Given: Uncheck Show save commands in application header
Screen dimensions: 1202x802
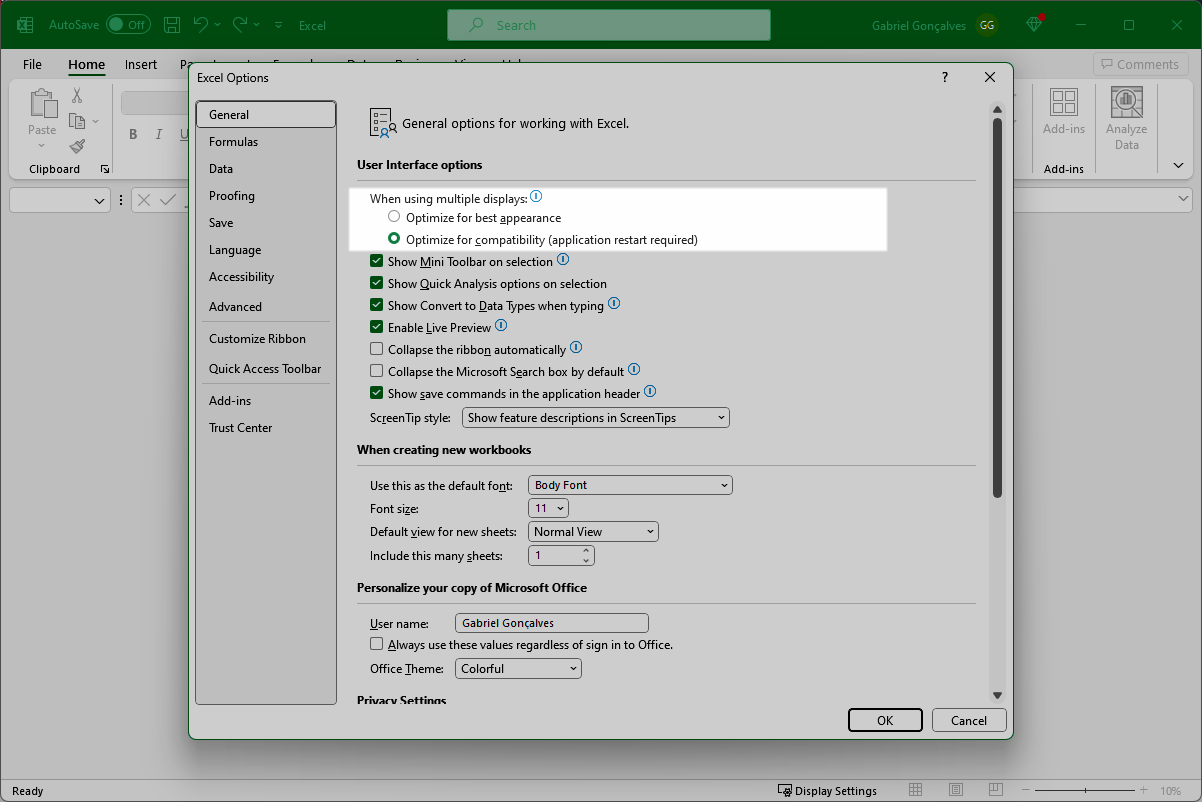Looking at the screenshot, I should [x=377, y=393].
